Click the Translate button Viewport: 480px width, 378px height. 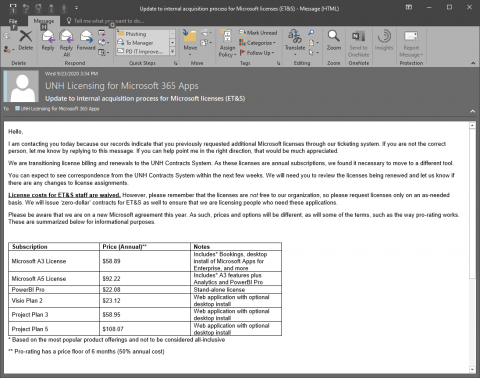click(x=295, y=43)
